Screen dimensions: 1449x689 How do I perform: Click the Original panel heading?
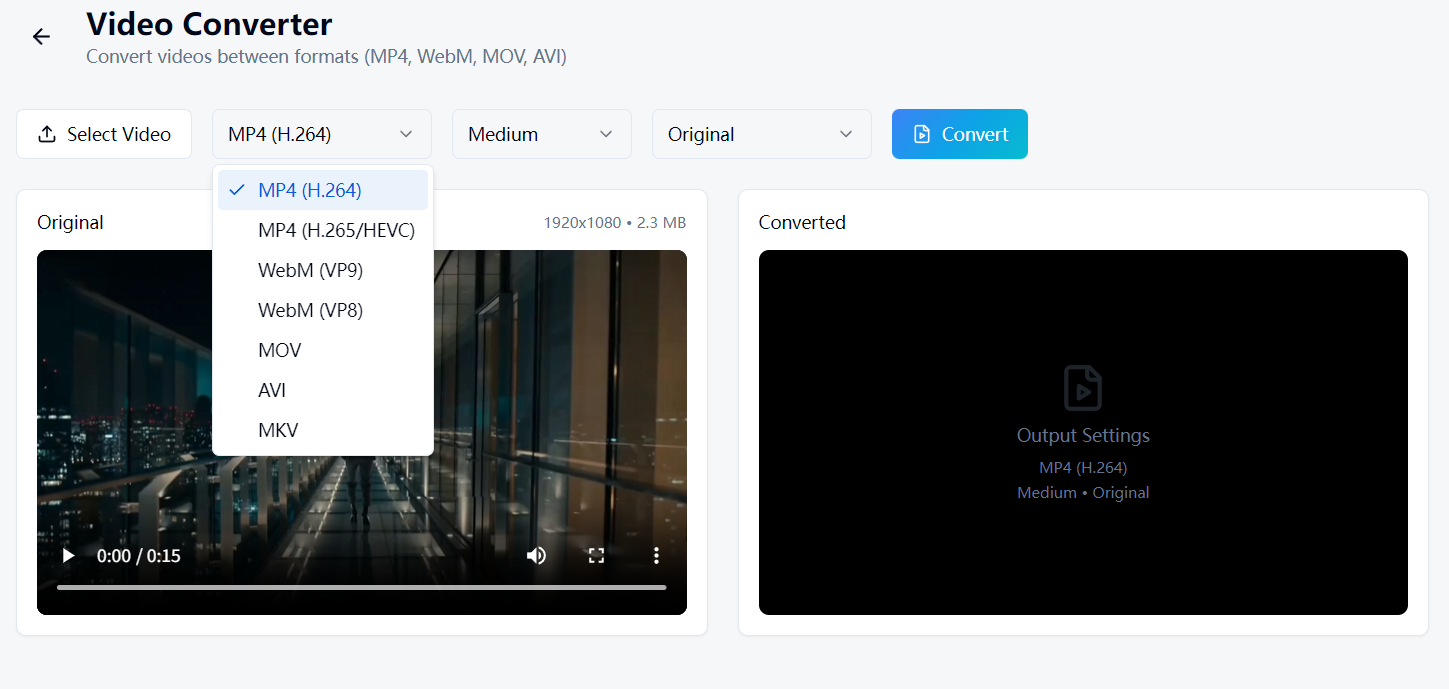(70, 222)
